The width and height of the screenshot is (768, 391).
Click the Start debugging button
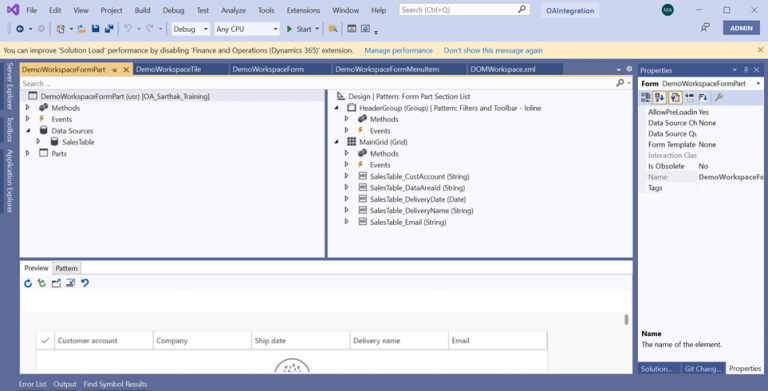[x=299, y=29]
